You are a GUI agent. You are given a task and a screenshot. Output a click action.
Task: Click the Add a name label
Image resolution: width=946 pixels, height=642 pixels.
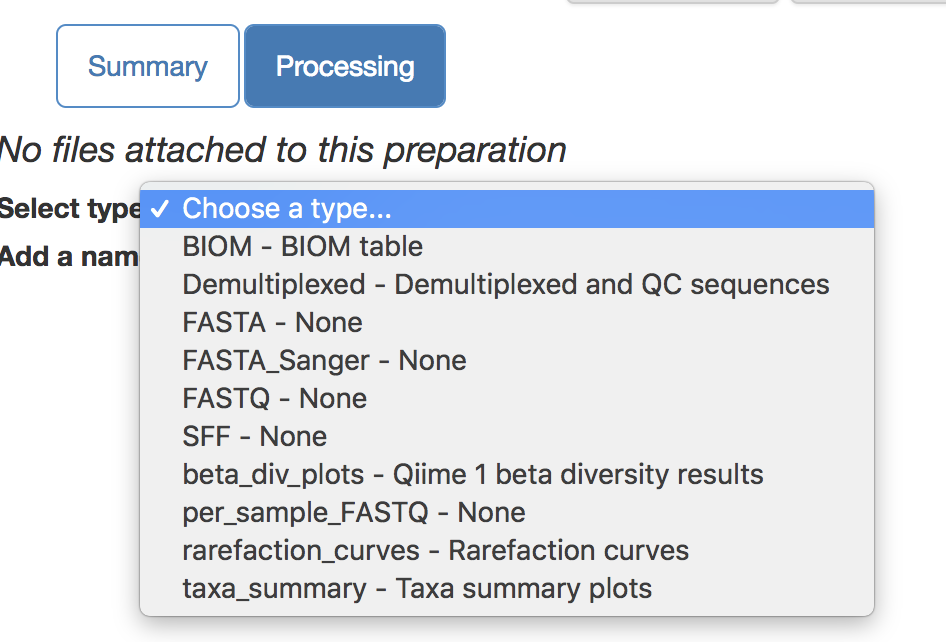(x=68, y=257)
